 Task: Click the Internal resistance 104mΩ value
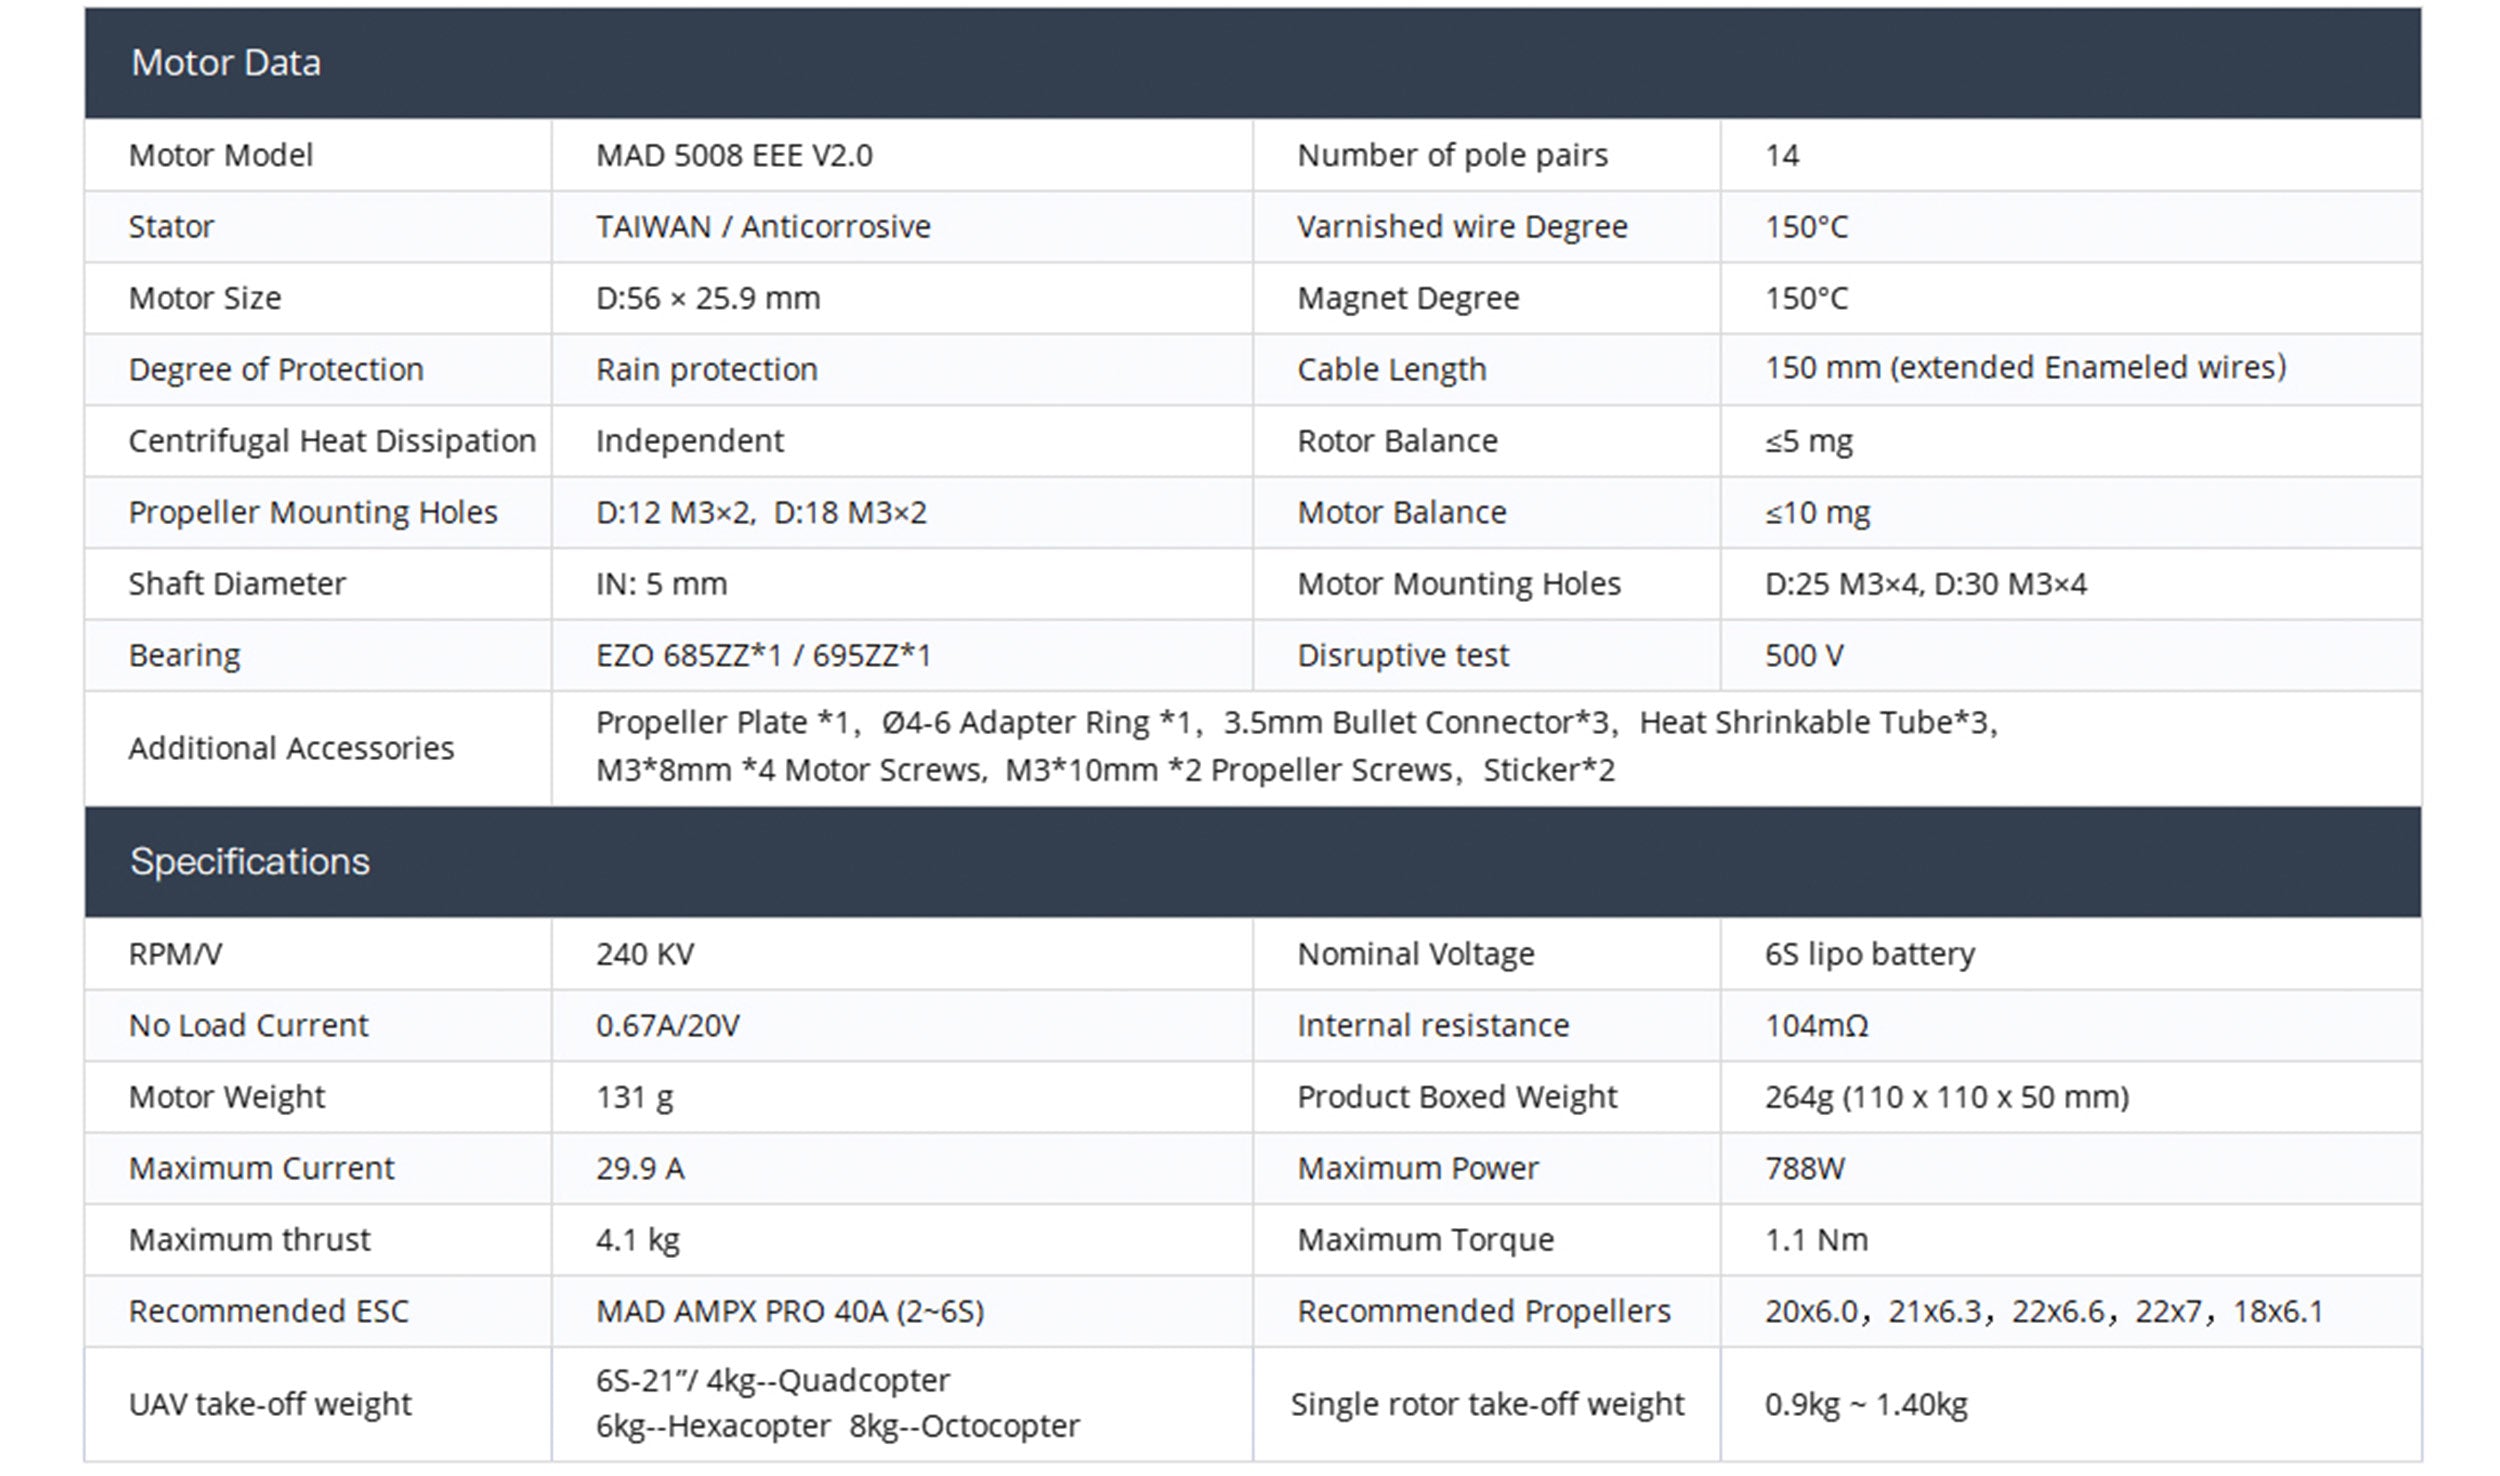1816,1026
